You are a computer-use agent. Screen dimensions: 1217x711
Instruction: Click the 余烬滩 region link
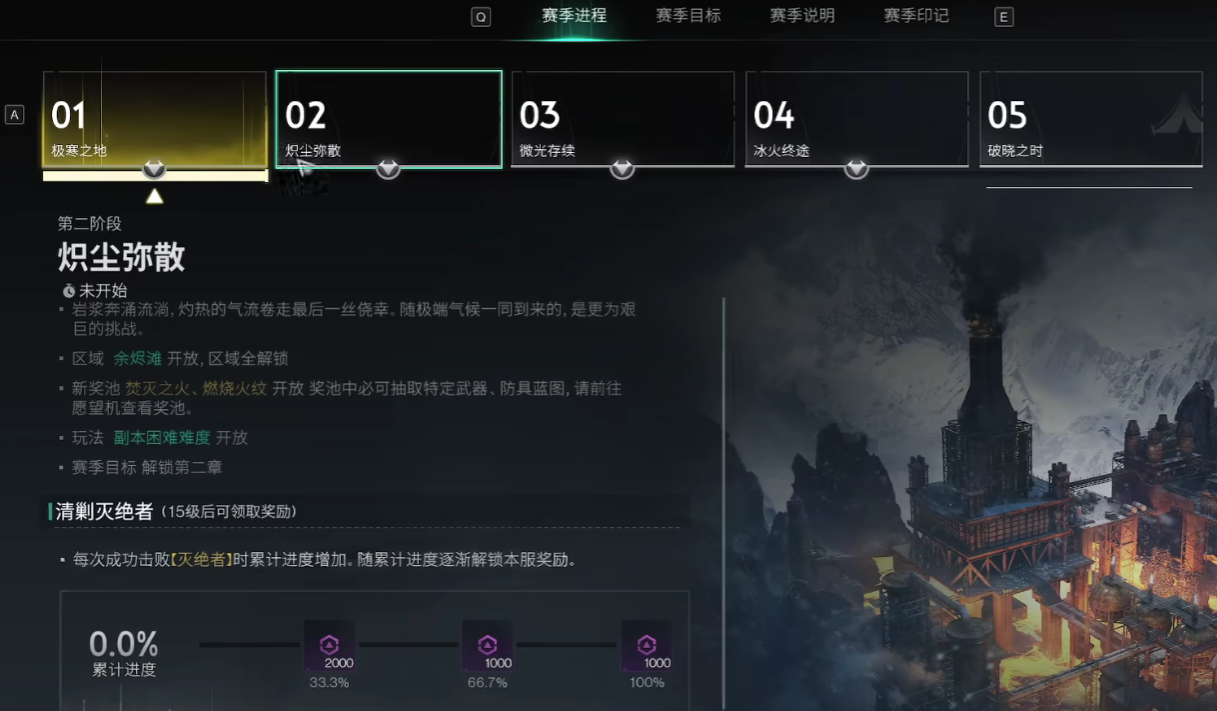coord(138,358)
